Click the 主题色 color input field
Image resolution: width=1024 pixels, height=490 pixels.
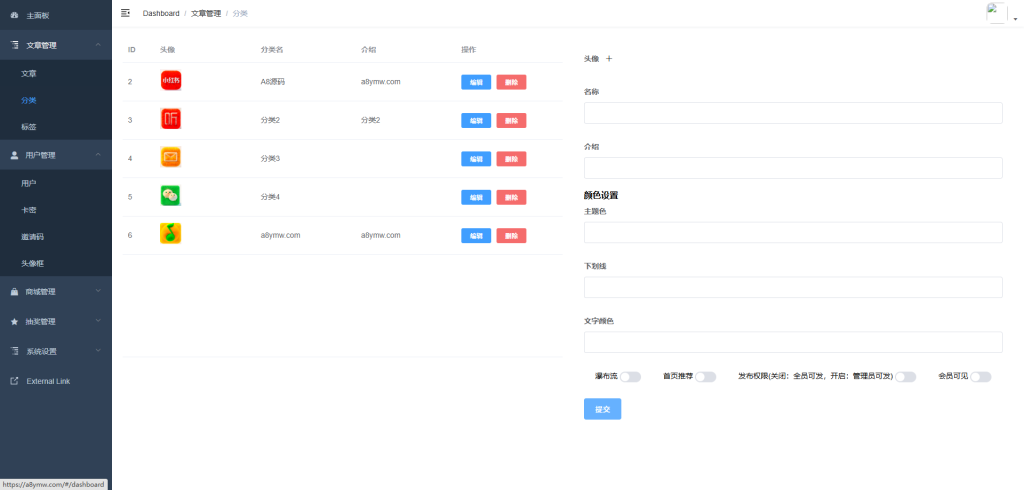coord(793,233)
